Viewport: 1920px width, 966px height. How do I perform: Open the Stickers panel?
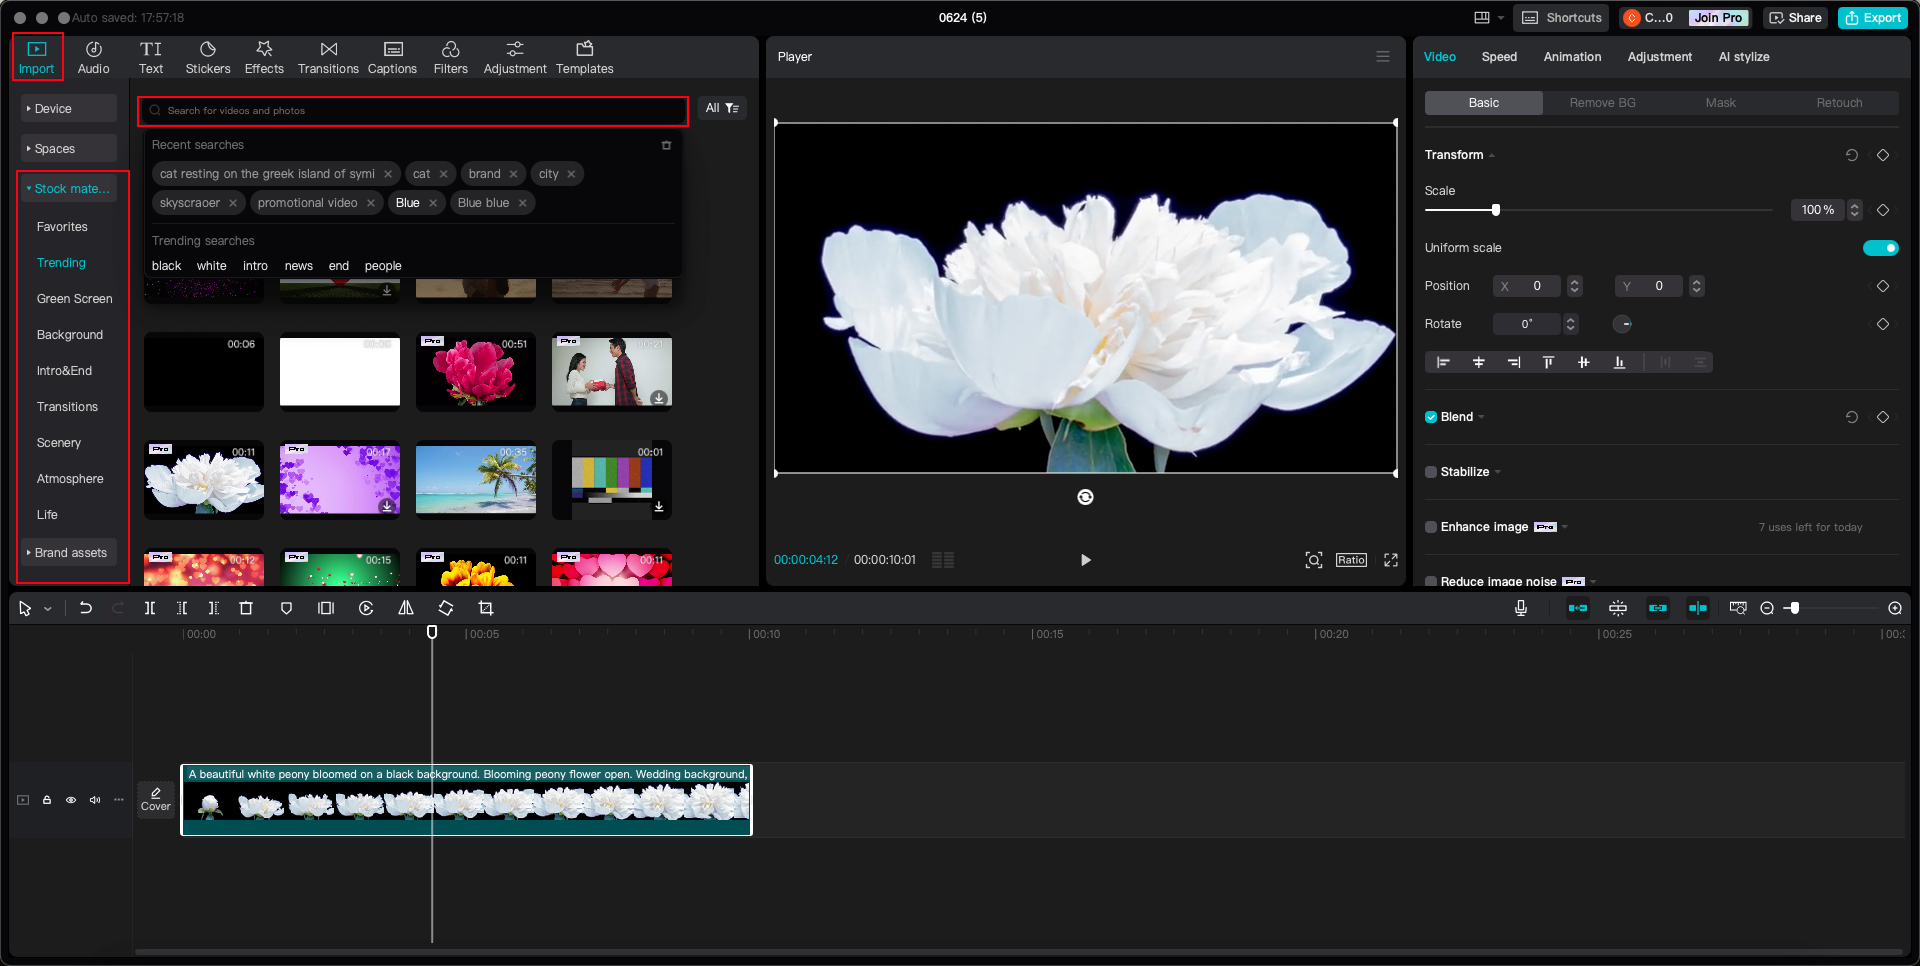(207, 57)
